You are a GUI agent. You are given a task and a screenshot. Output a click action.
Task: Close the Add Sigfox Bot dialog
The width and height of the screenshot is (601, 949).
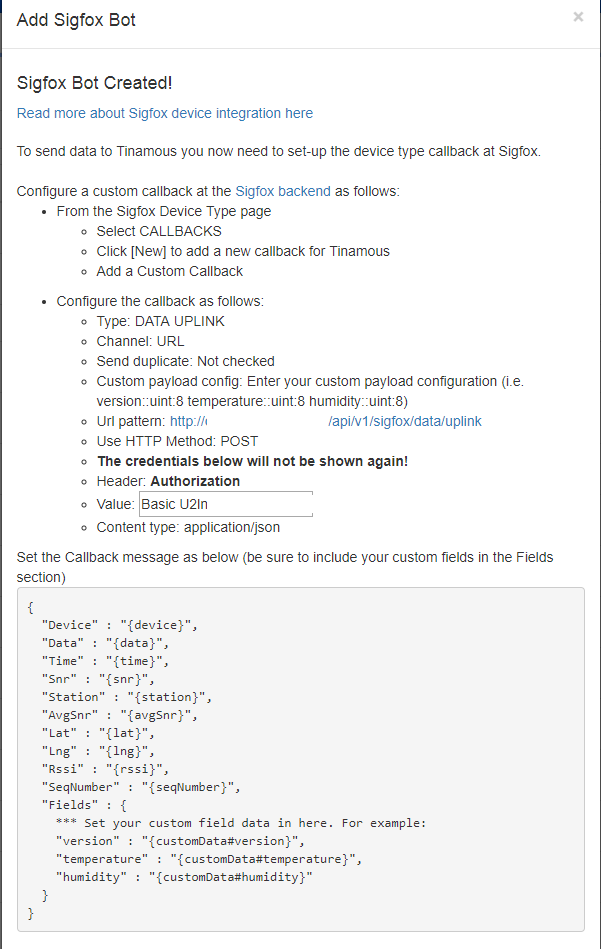pos(577,17)
